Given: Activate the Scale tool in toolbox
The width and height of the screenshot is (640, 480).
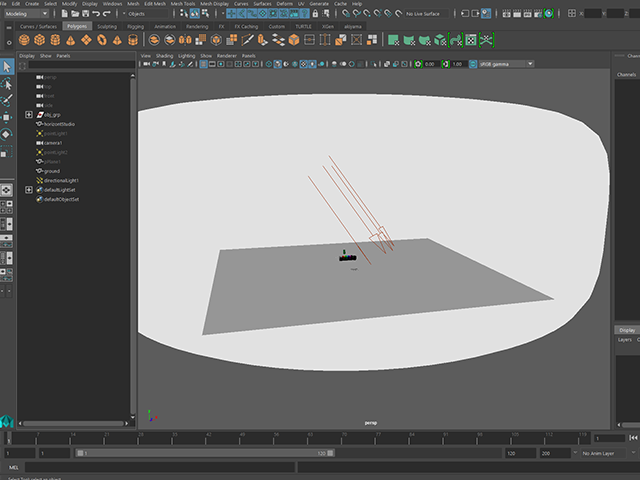Looking at the screenshot, I should pos(7,151).
